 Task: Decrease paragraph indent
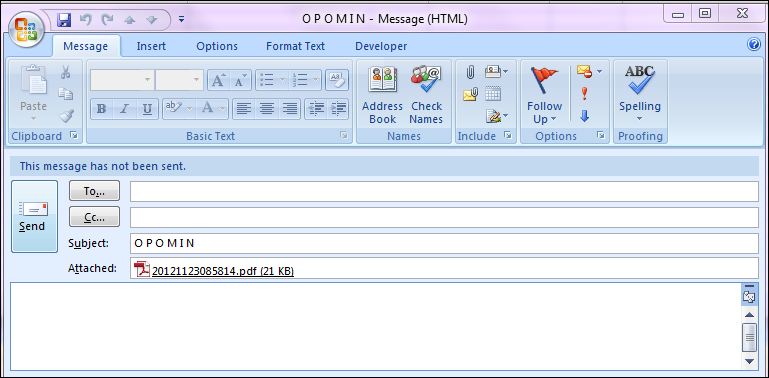316,109
